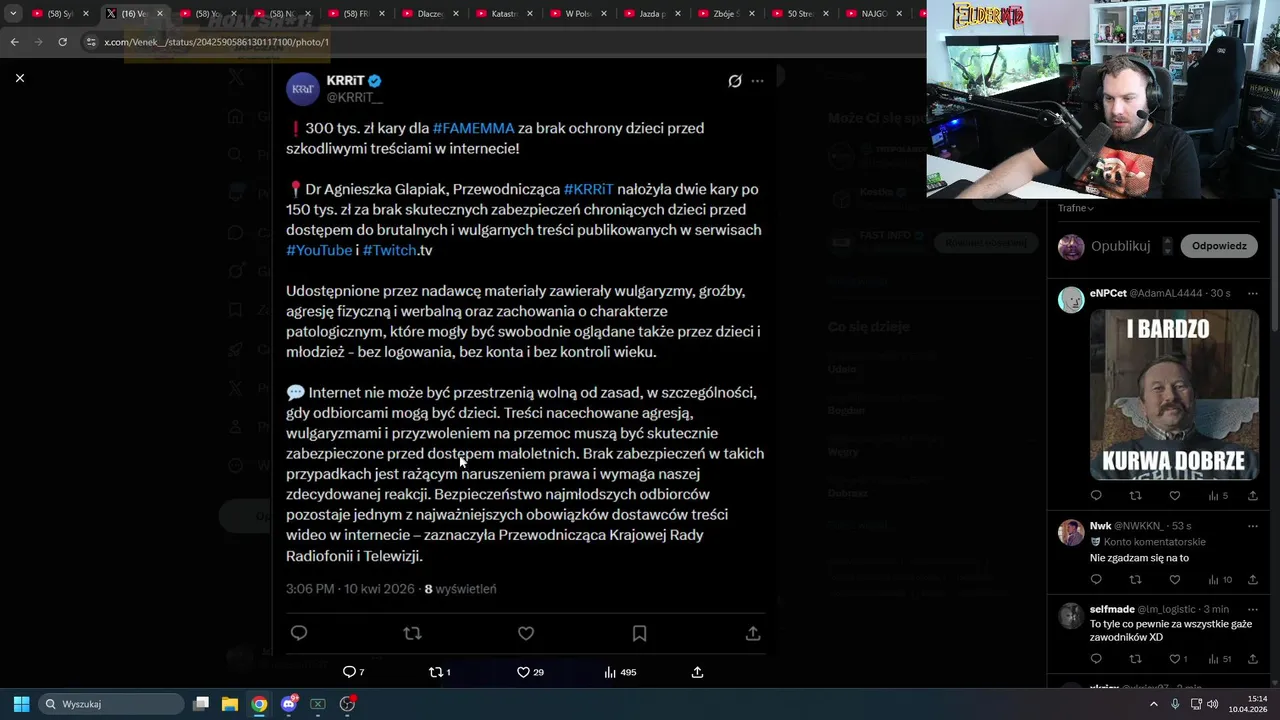The height and width of the screenshot is (720, 1280).
Task: Switch to the '50 Stref' YouTube tab
Action: coord(800,14)
